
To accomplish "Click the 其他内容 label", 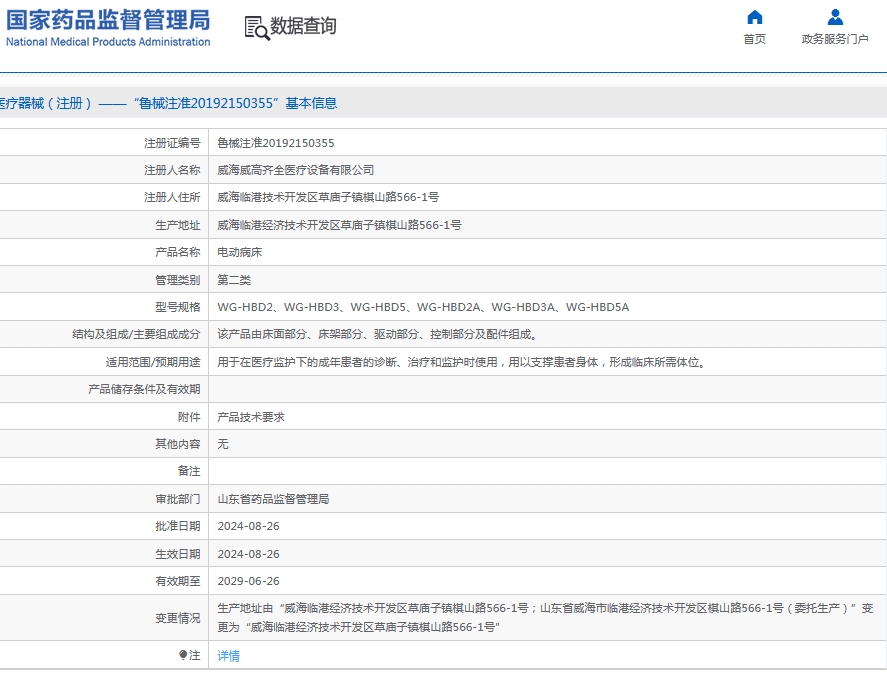I will click(178, 444).
